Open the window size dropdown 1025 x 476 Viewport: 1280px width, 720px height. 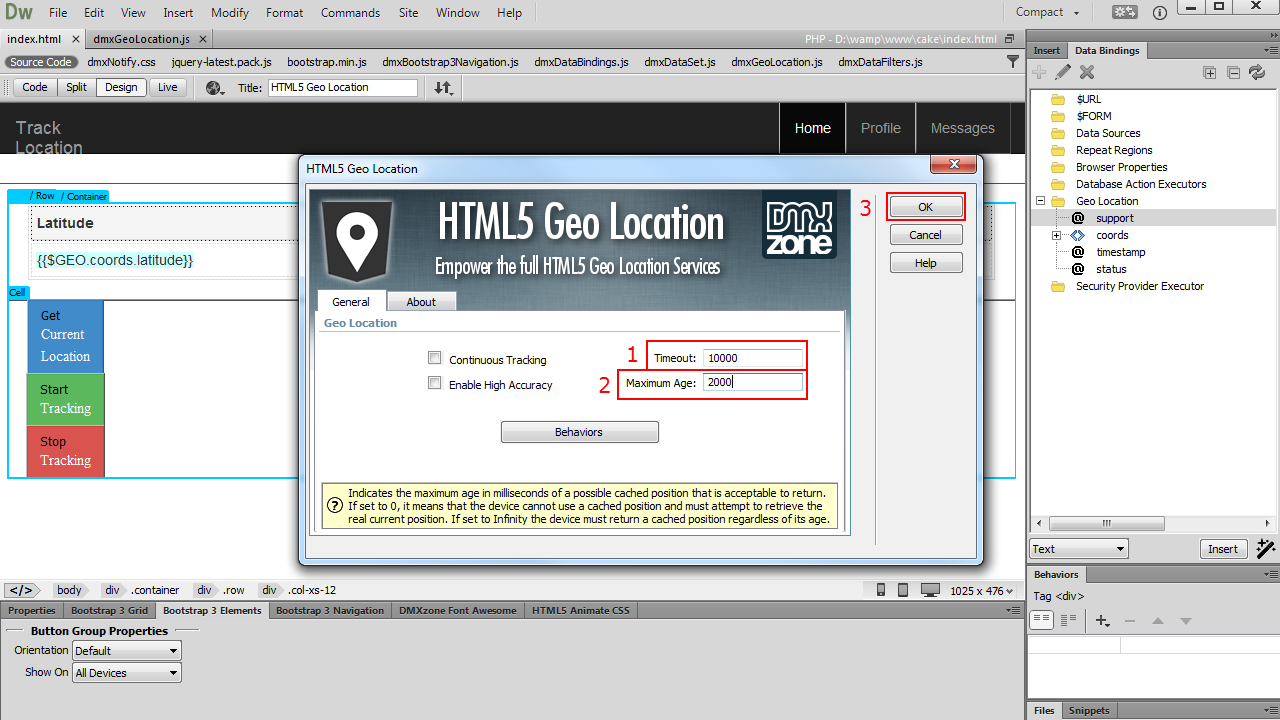982,590
